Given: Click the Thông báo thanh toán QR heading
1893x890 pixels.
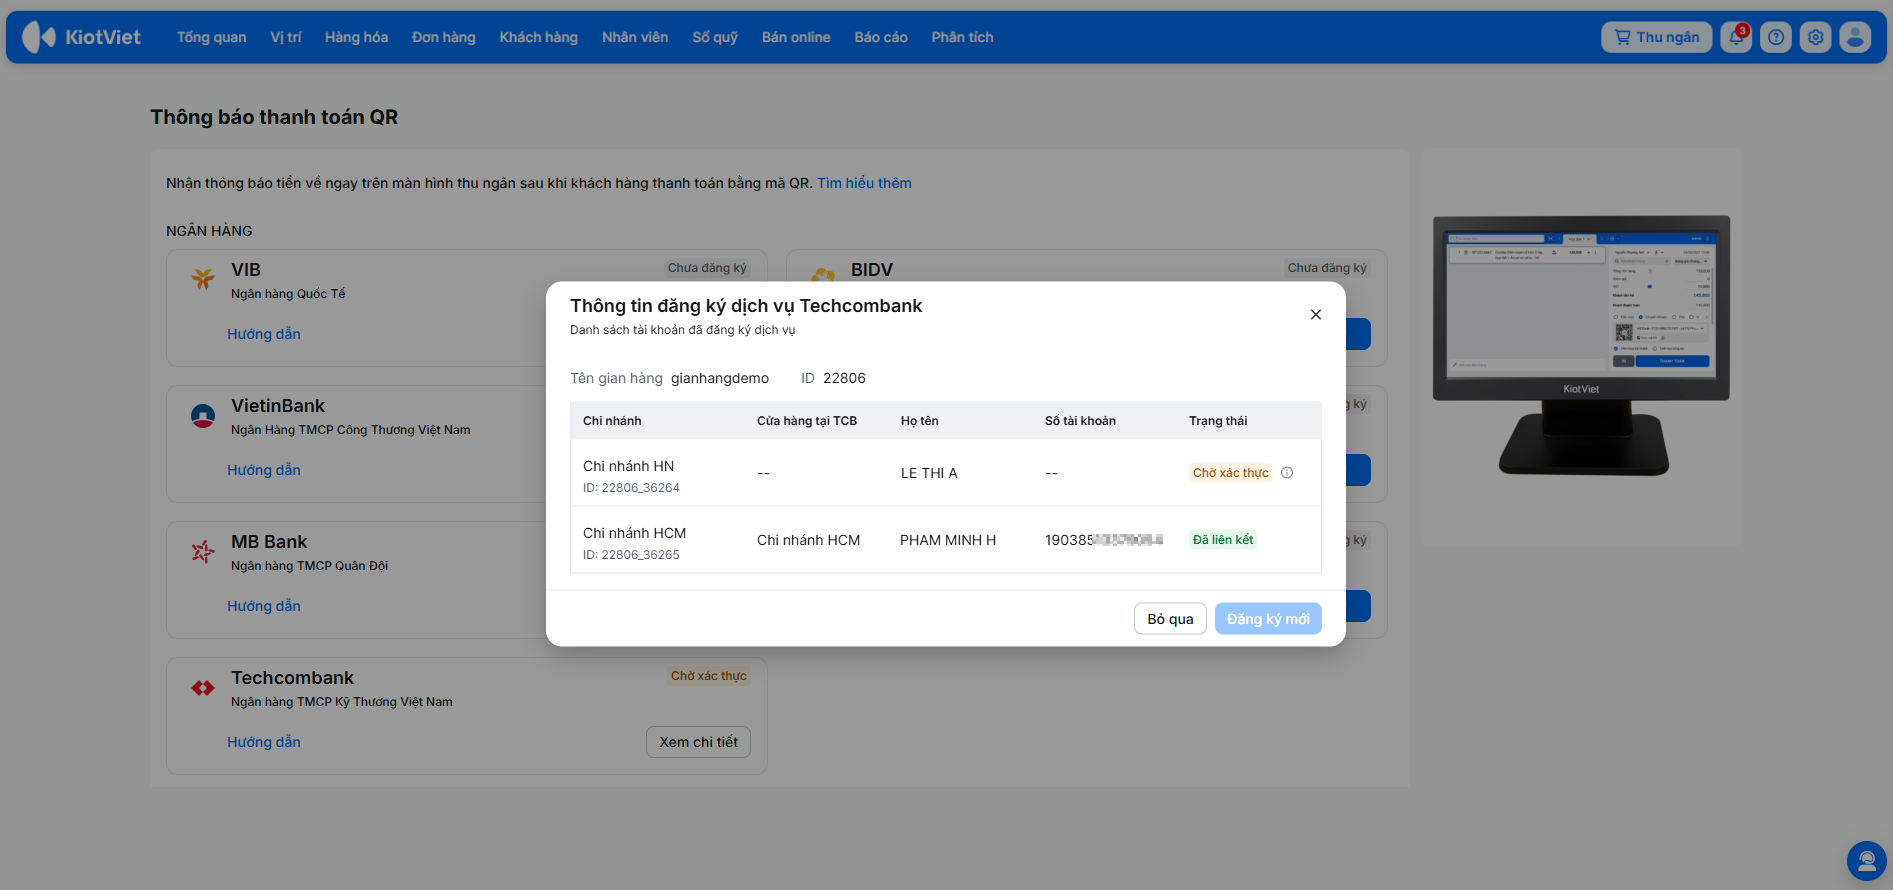Looking at the screenshot, I should (x=274, y=117).
